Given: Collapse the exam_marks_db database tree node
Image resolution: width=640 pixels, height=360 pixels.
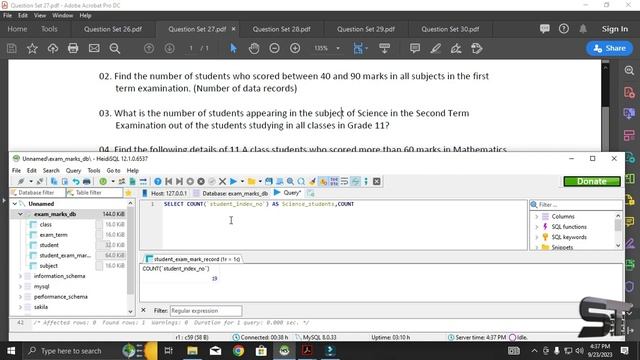Looking at the screenshot, I should 20,214.
